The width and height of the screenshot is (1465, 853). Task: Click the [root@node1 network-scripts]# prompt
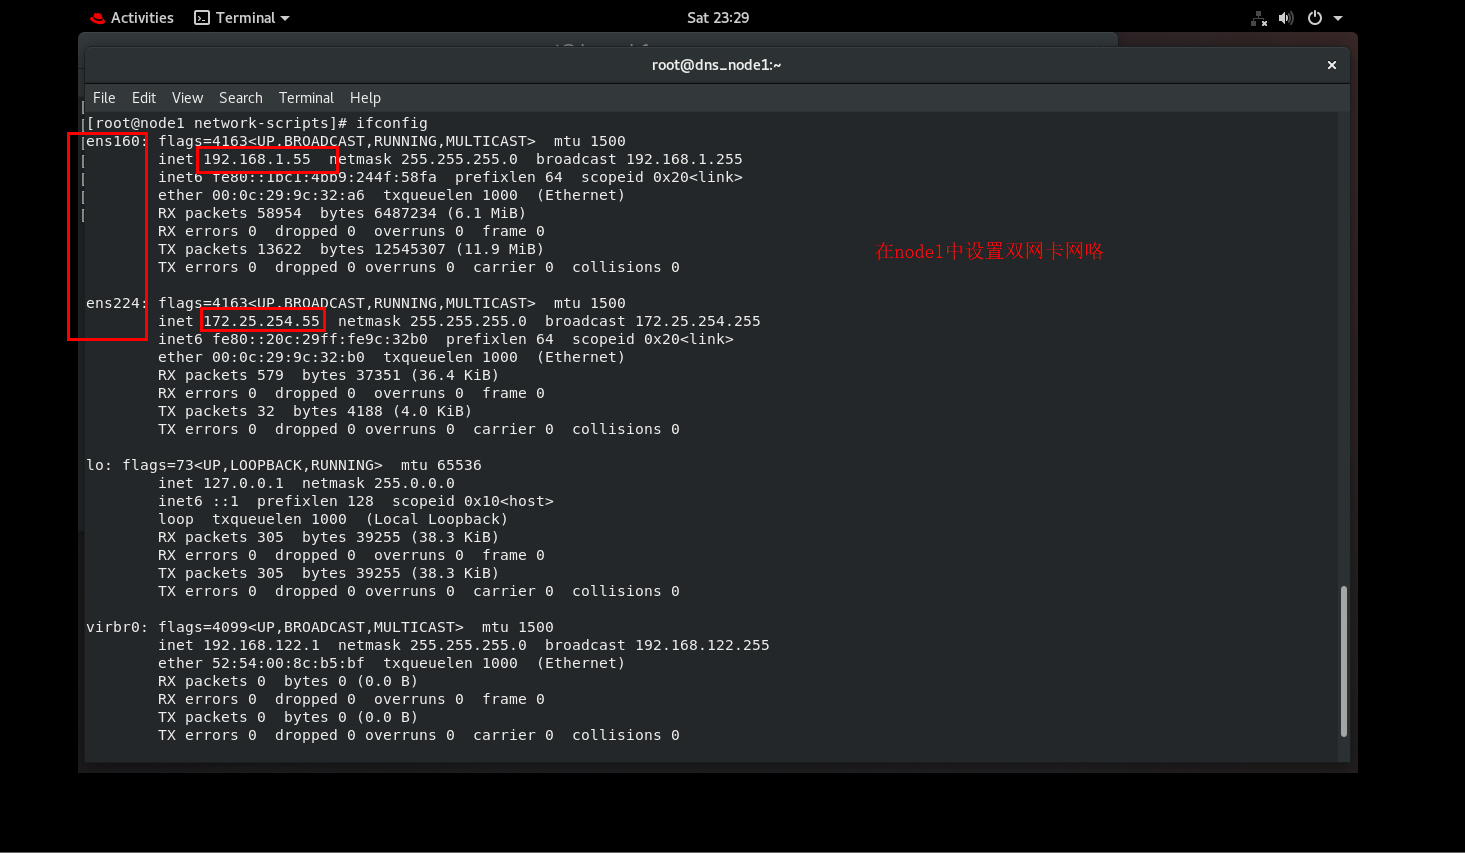tap(216, 123)
